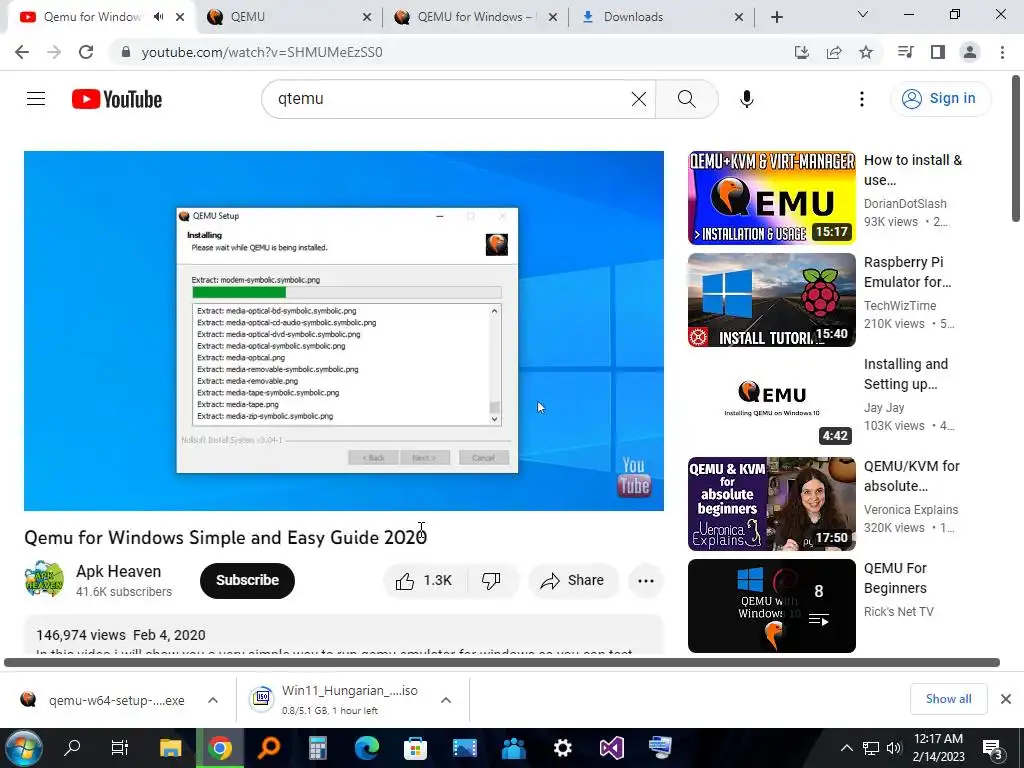Dislike the video with thumbs-down icon

click(491, 580)
